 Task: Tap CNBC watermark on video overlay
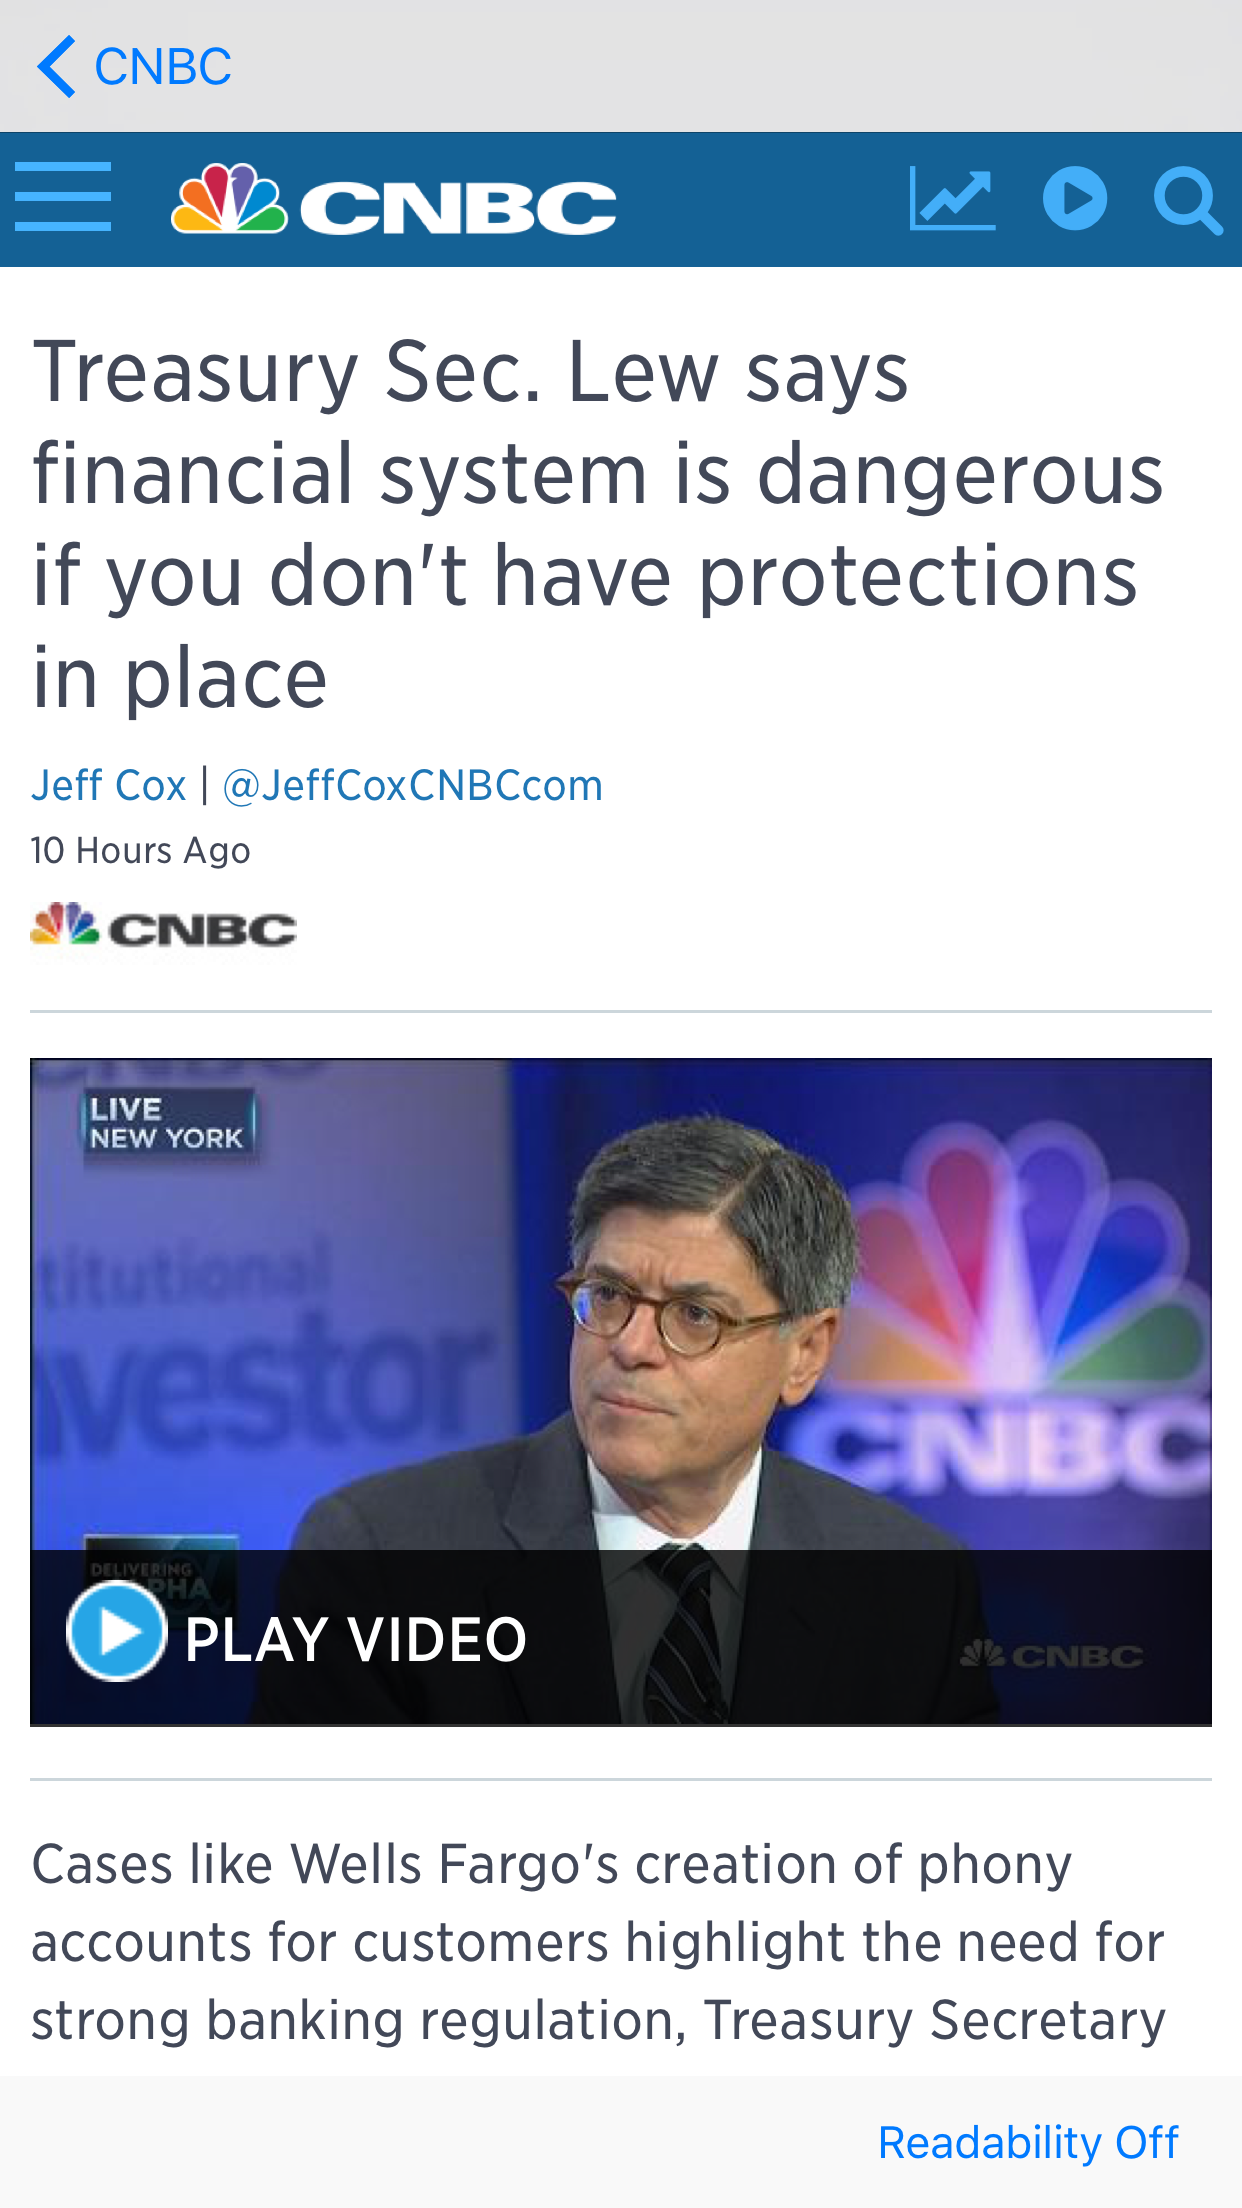[1051, 1656]
